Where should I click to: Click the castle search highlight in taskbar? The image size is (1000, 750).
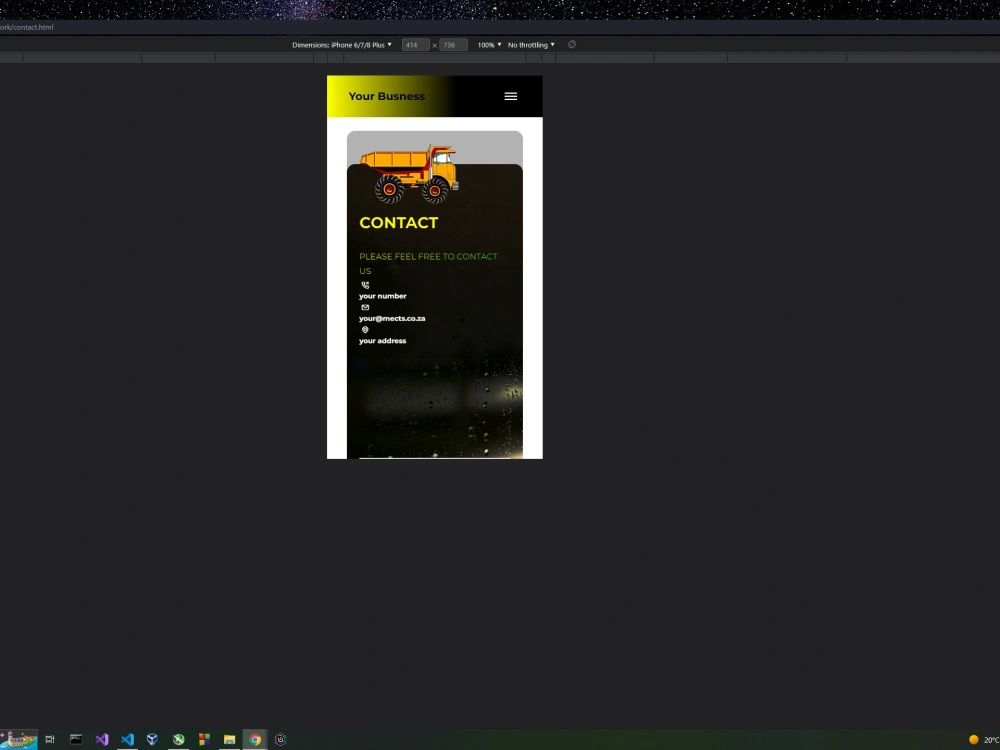tap(19, 740)
